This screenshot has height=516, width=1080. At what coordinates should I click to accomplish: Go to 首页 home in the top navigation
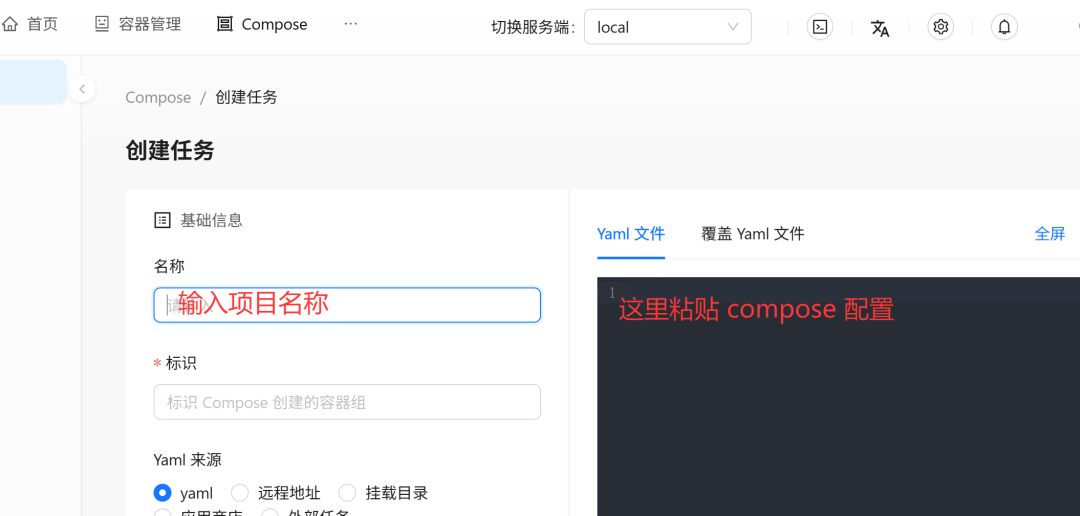[30, 24]
